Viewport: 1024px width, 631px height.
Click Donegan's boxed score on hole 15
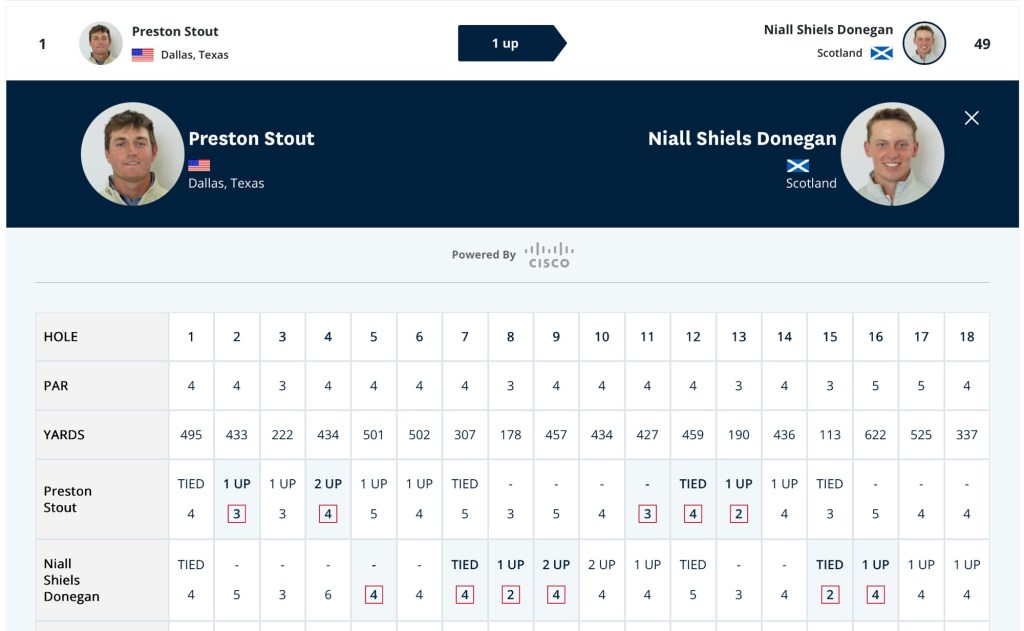click(830, 595)
